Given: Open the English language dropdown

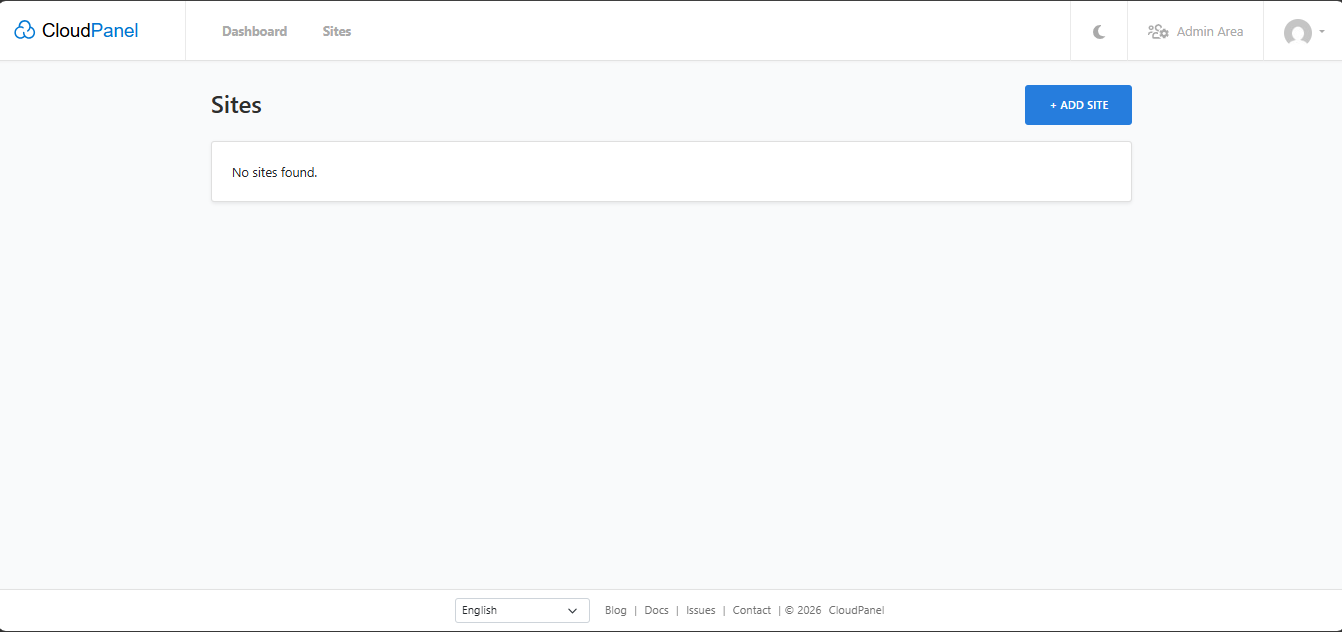Looking at the screenshot, I should (x=510, y=610).
